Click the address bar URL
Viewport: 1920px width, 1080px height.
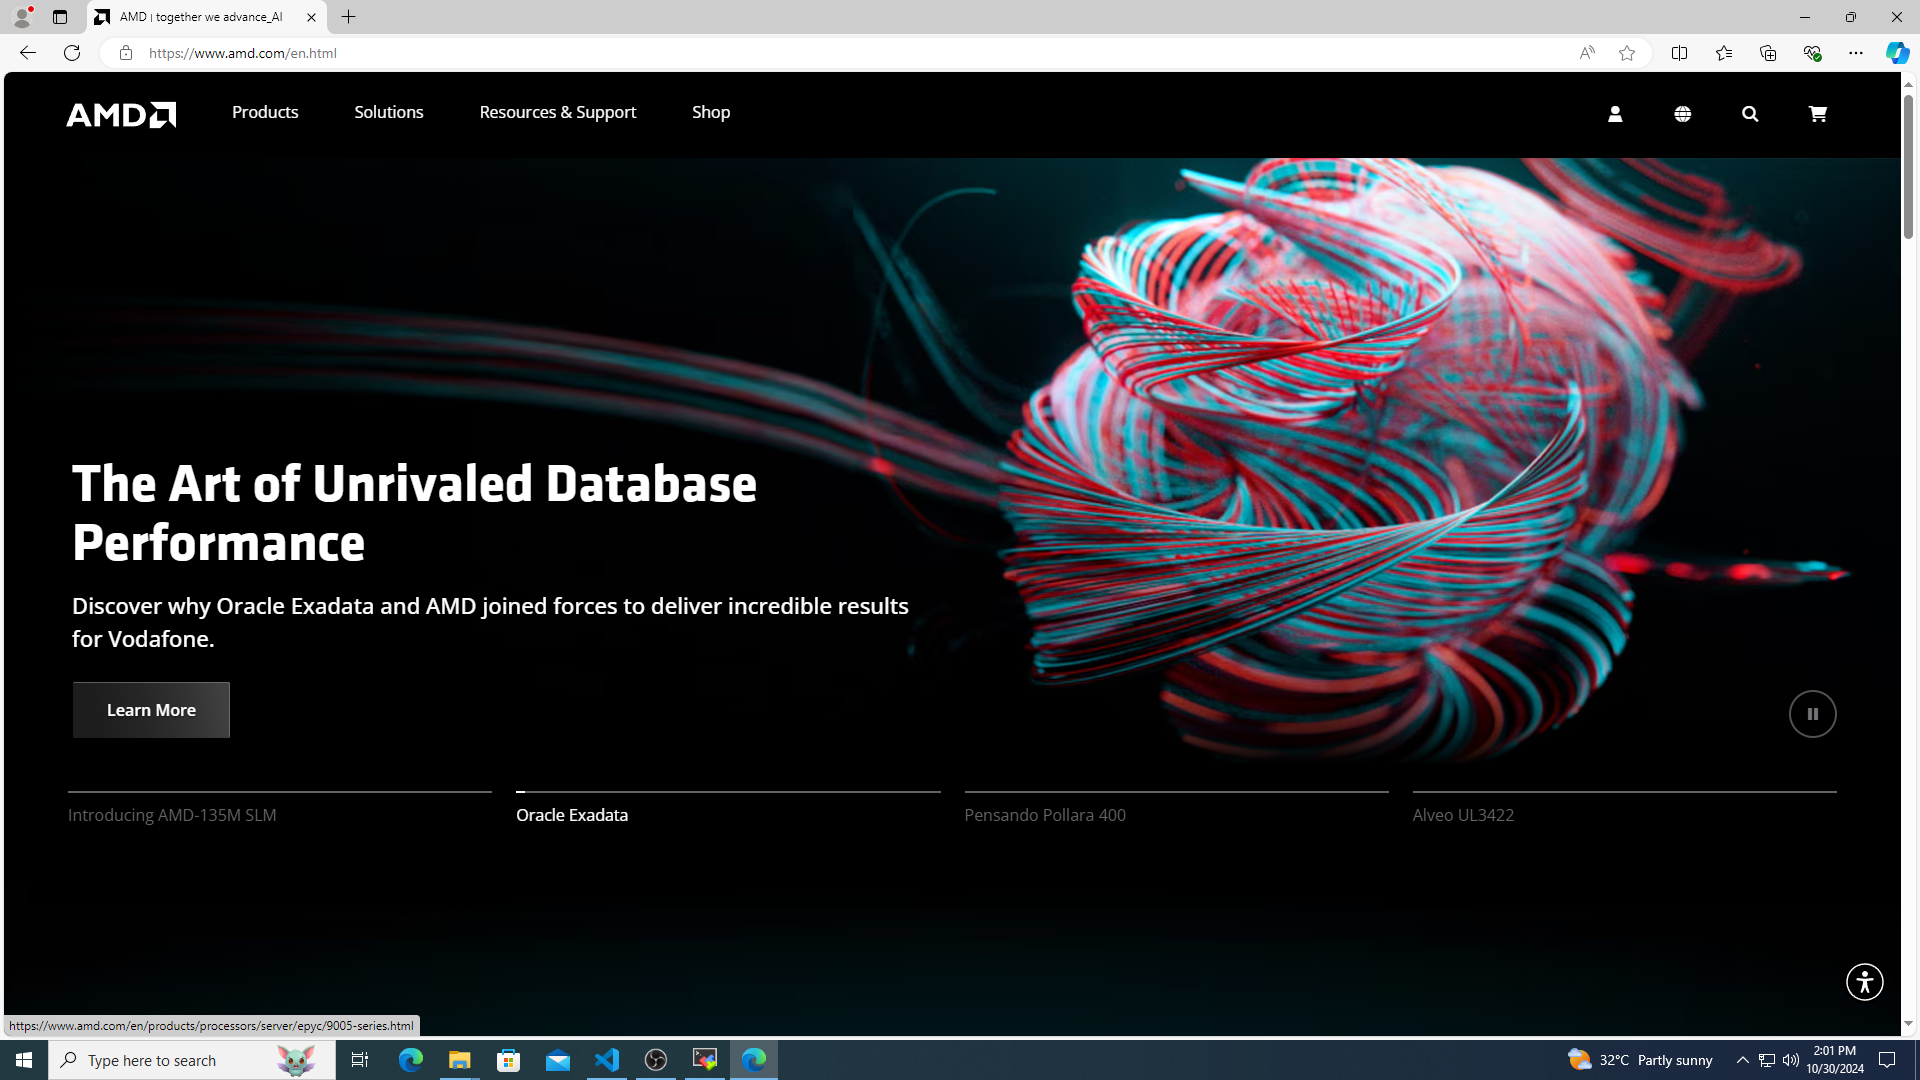[x=243, y=53]
